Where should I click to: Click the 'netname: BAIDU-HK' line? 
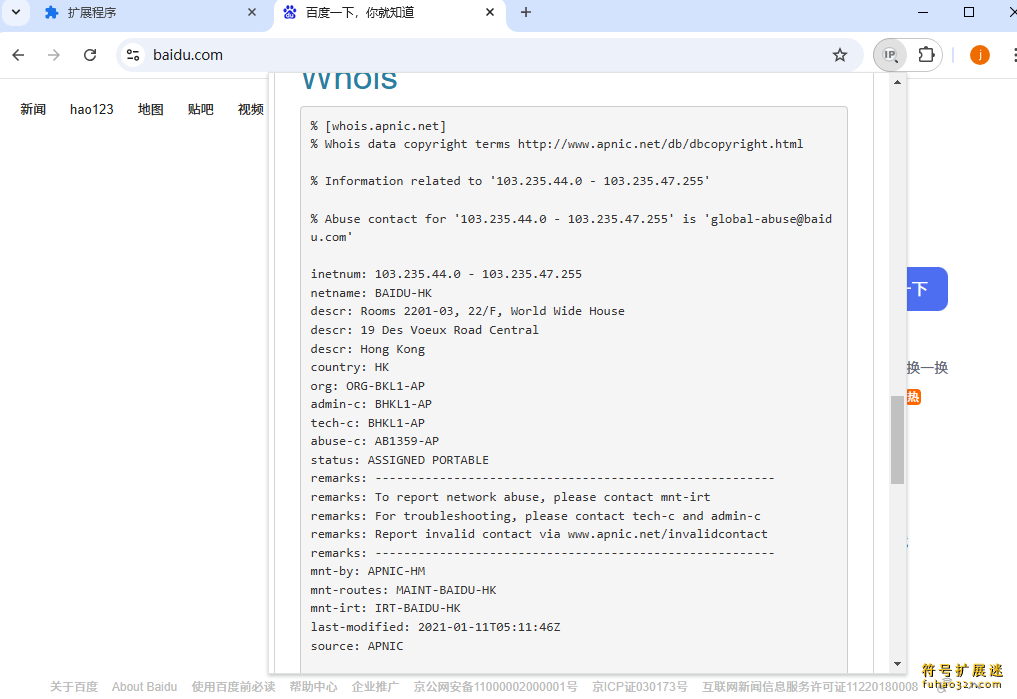pyautogui.click(x=371, y=293)
